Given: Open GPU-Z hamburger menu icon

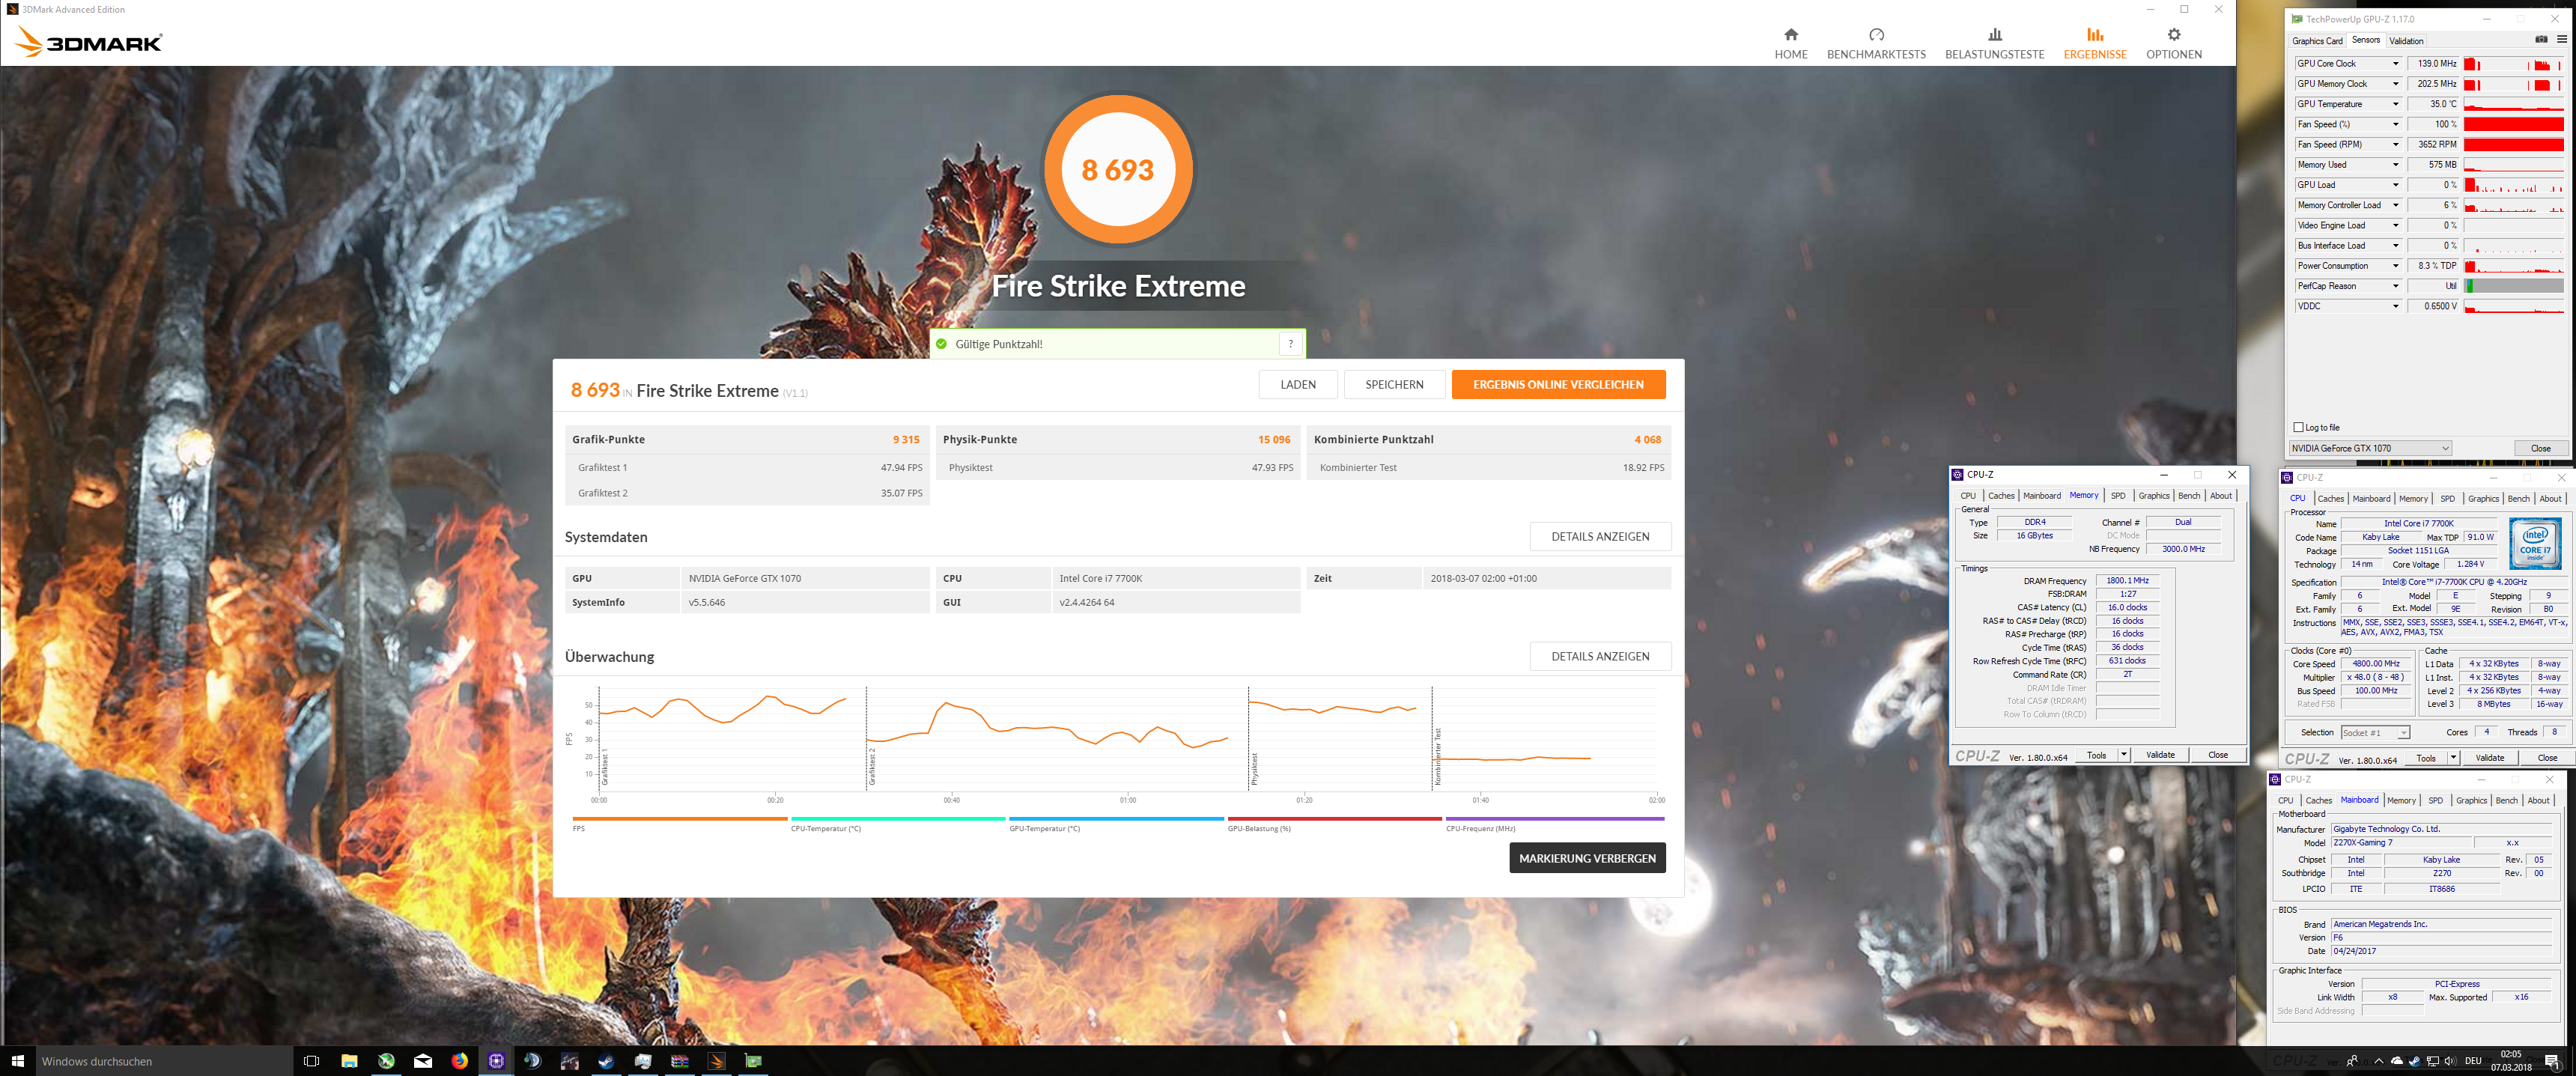Looking at the screenshot, I should click(x=2561, y=40).
